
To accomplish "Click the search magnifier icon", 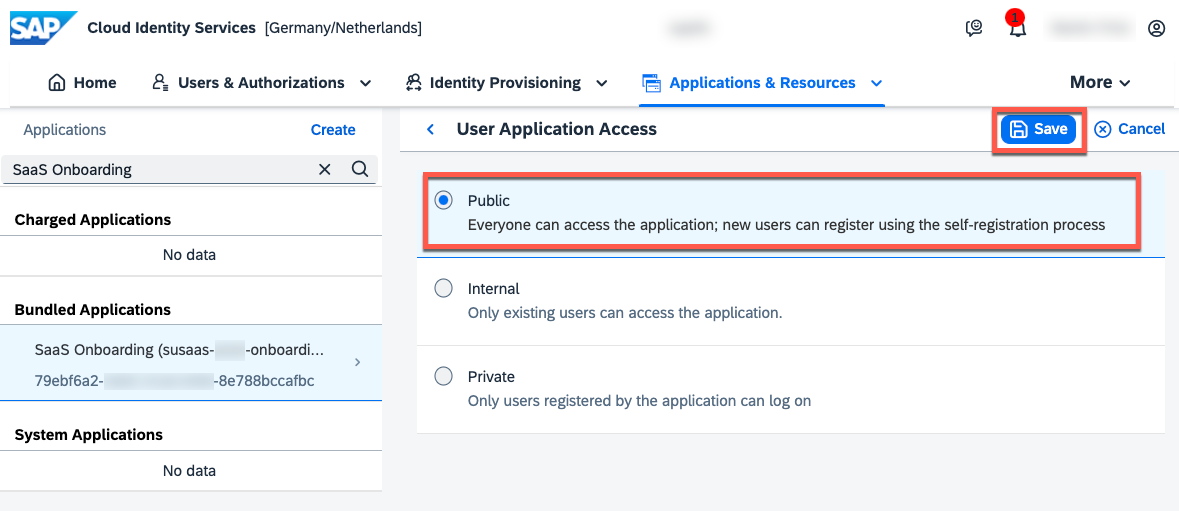I will (359, 169).
